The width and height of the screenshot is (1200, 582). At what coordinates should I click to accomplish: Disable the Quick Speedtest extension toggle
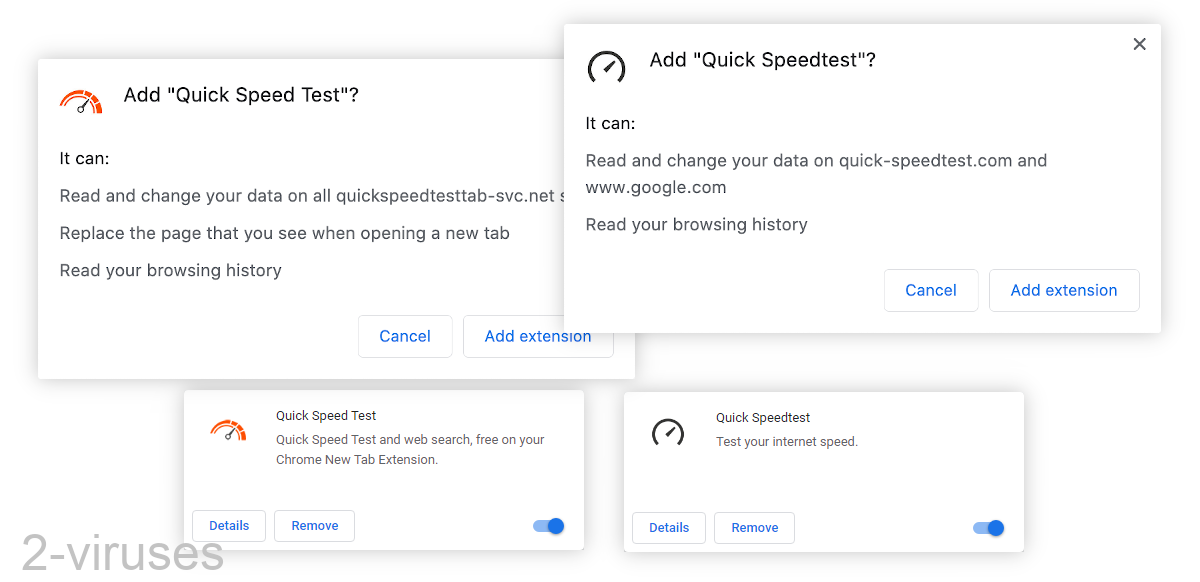(x=988, y=527)
